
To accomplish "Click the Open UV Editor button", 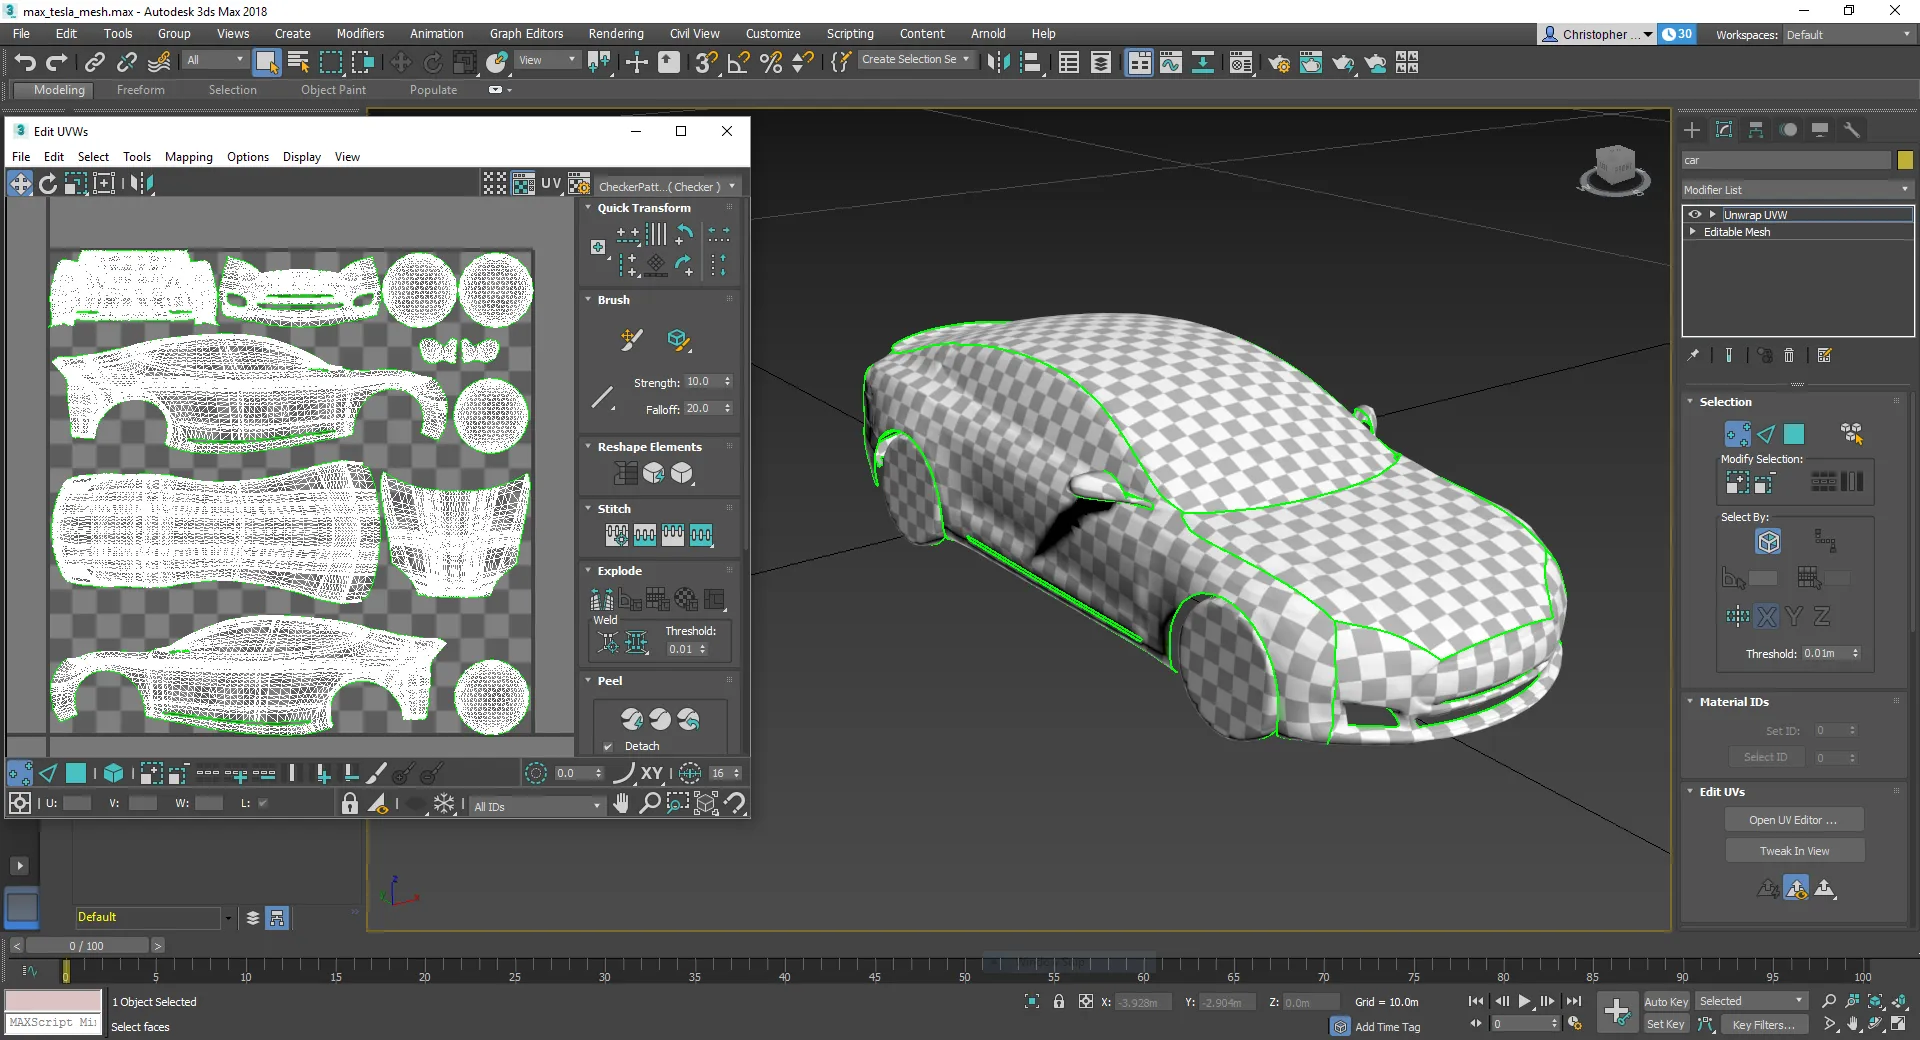I will point(1793,819).
